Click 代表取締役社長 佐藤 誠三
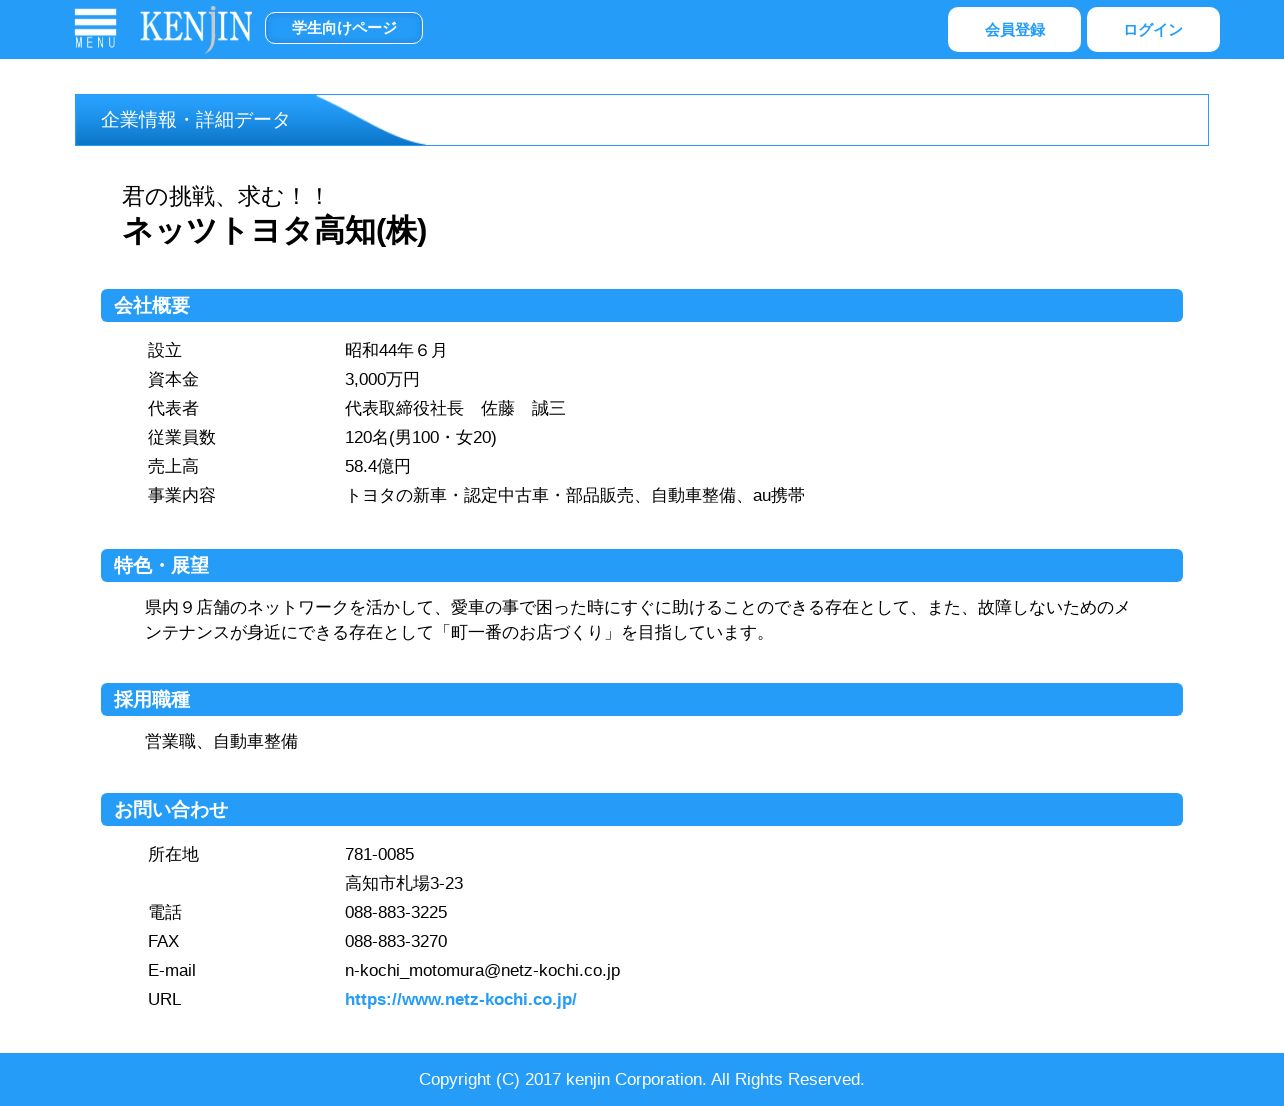This screenshot has height=1106, width=1284. (455, 408)
